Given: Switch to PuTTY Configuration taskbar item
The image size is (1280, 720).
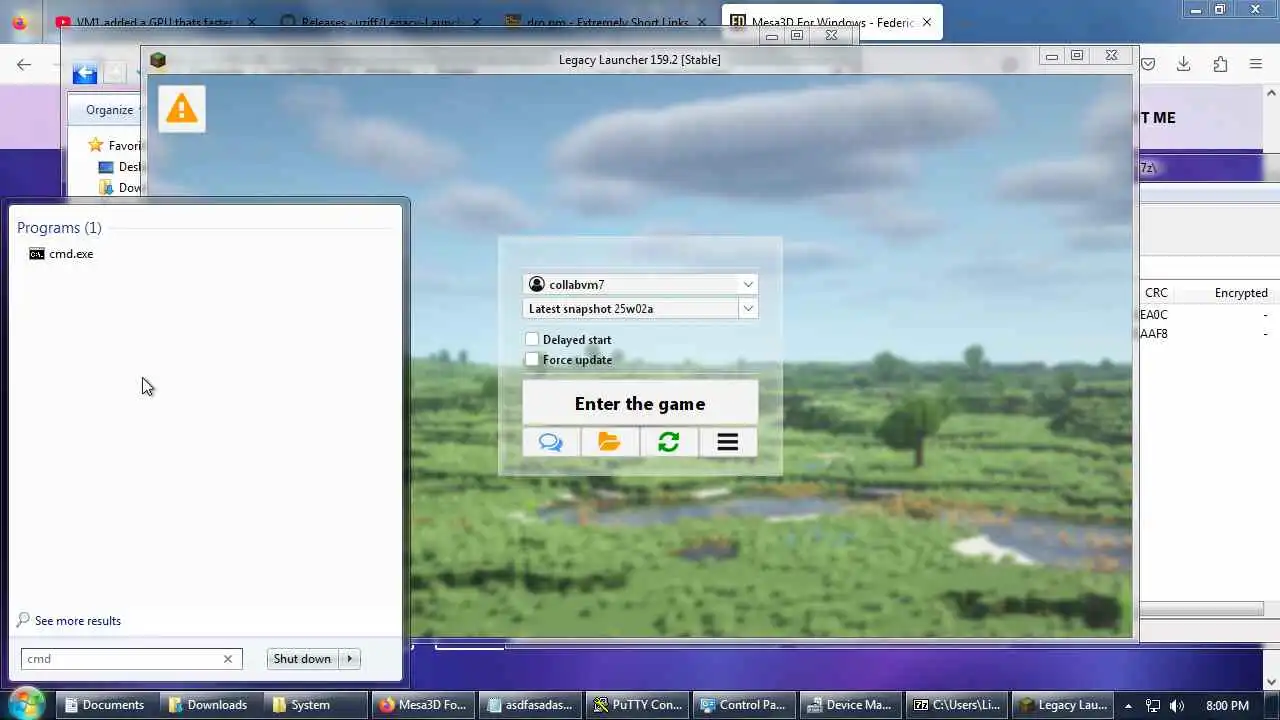Looking at the screenshot, I should point(636,705).
